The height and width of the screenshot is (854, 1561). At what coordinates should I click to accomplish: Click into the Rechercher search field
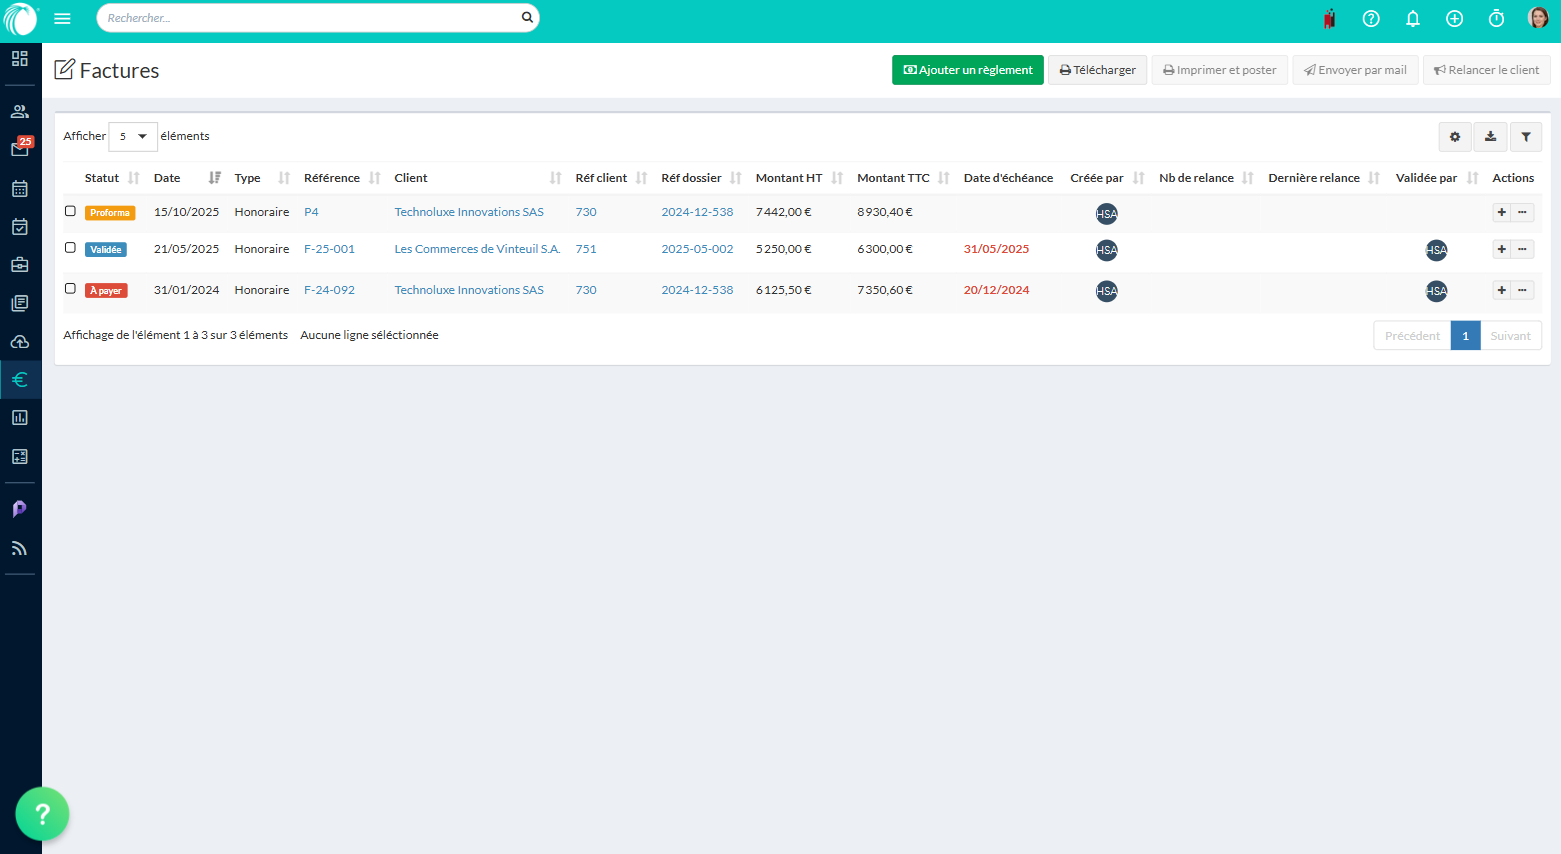[x=310, y=18]
